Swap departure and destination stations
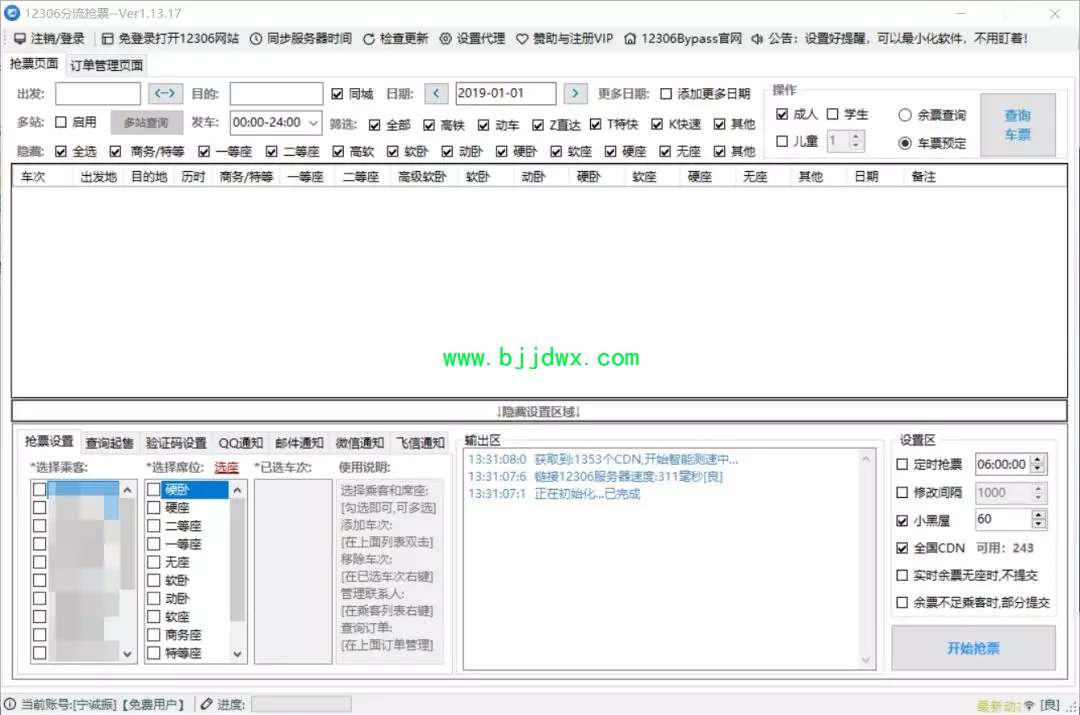 (x=165, y=93)
